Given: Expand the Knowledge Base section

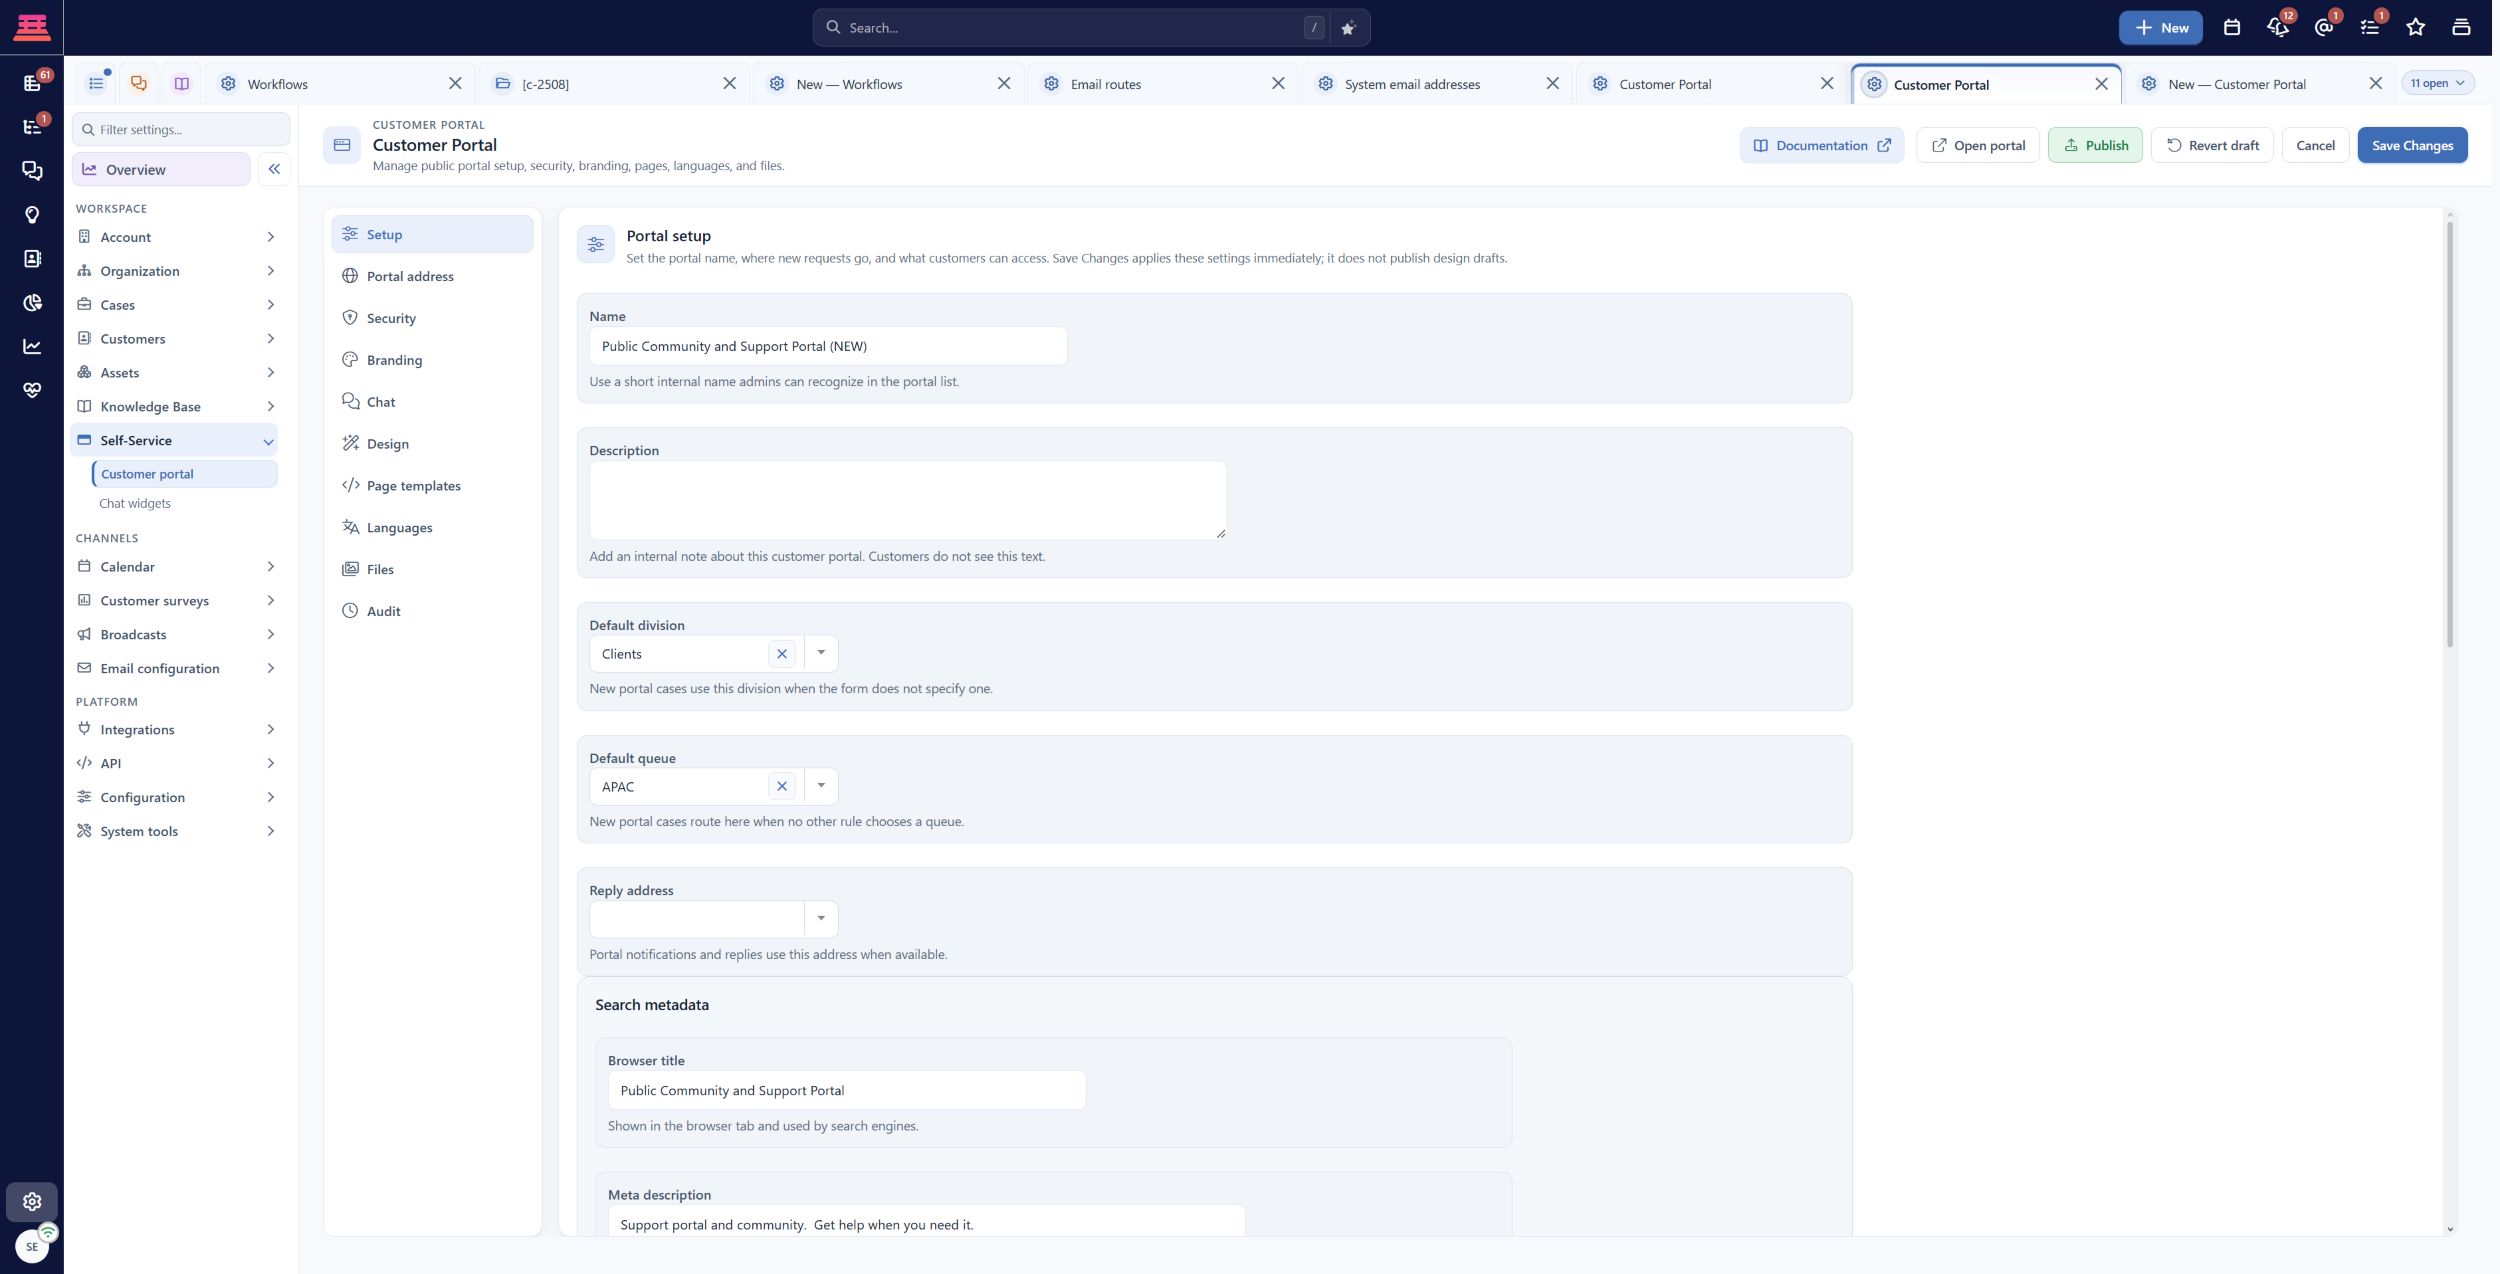Looking at the screenshot, I should tap(176, 406).
